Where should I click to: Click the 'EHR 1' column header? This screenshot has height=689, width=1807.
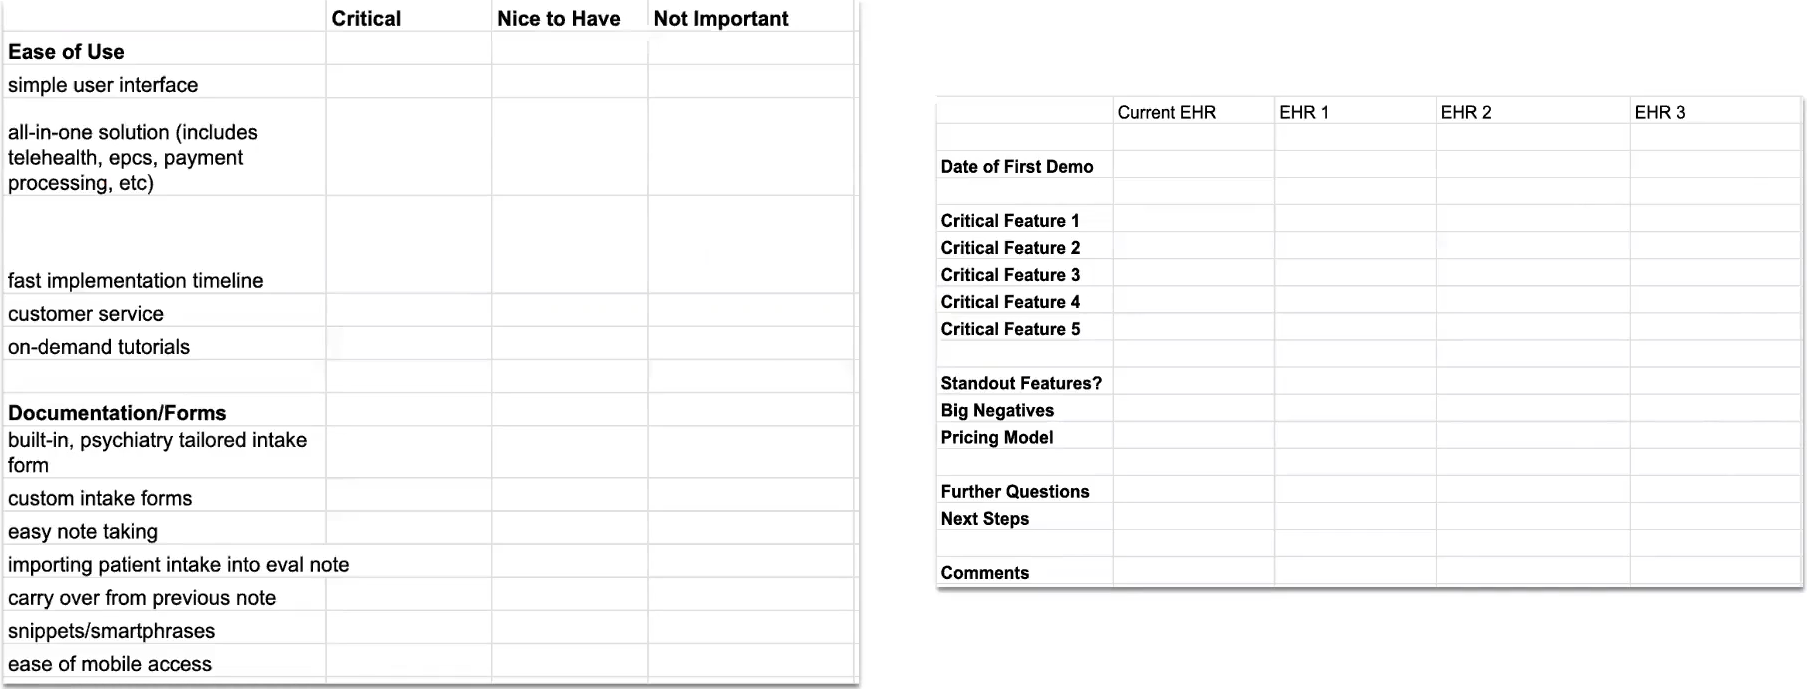(1304, 113)
